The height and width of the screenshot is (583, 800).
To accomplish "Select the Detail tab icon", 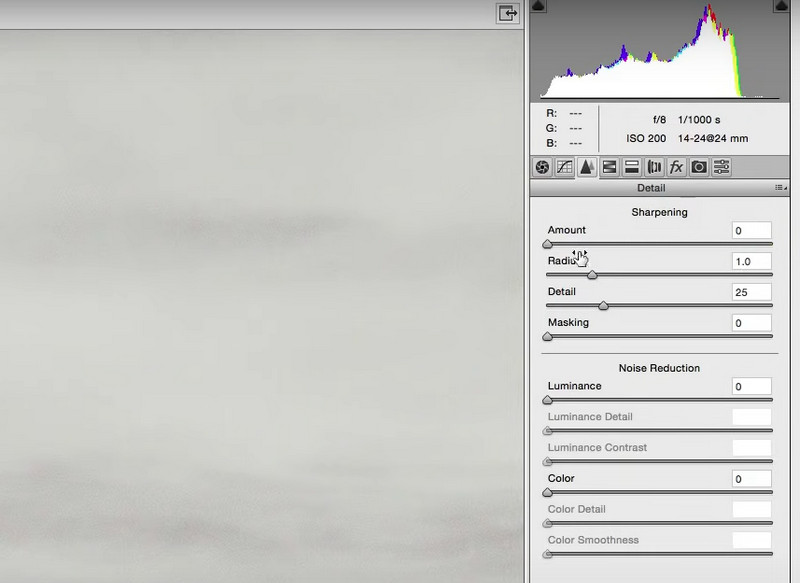I will [587, 167].
